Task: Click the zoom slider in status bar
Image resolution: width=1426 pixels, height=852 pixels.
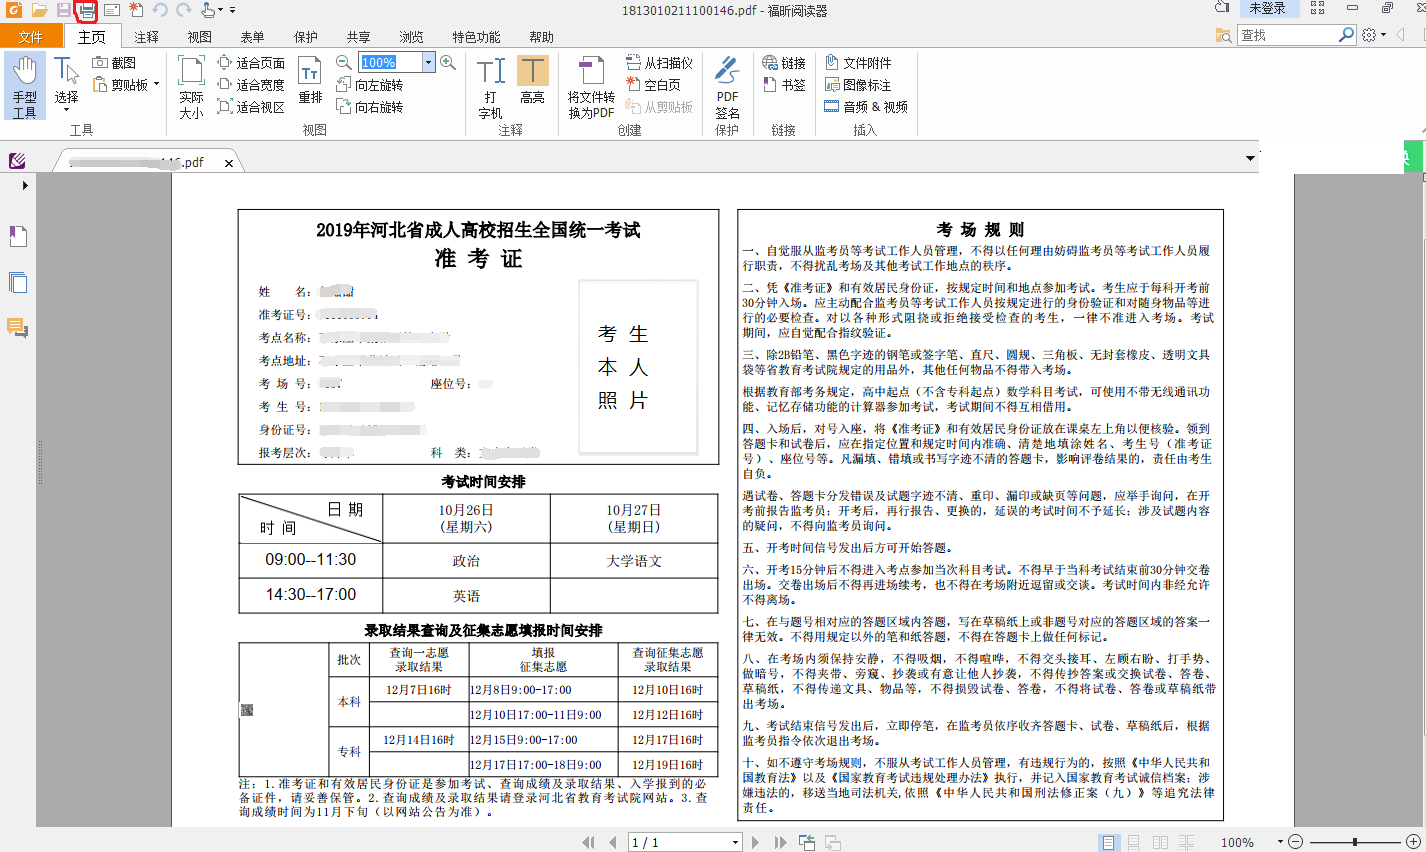Action: [1355, 842]
